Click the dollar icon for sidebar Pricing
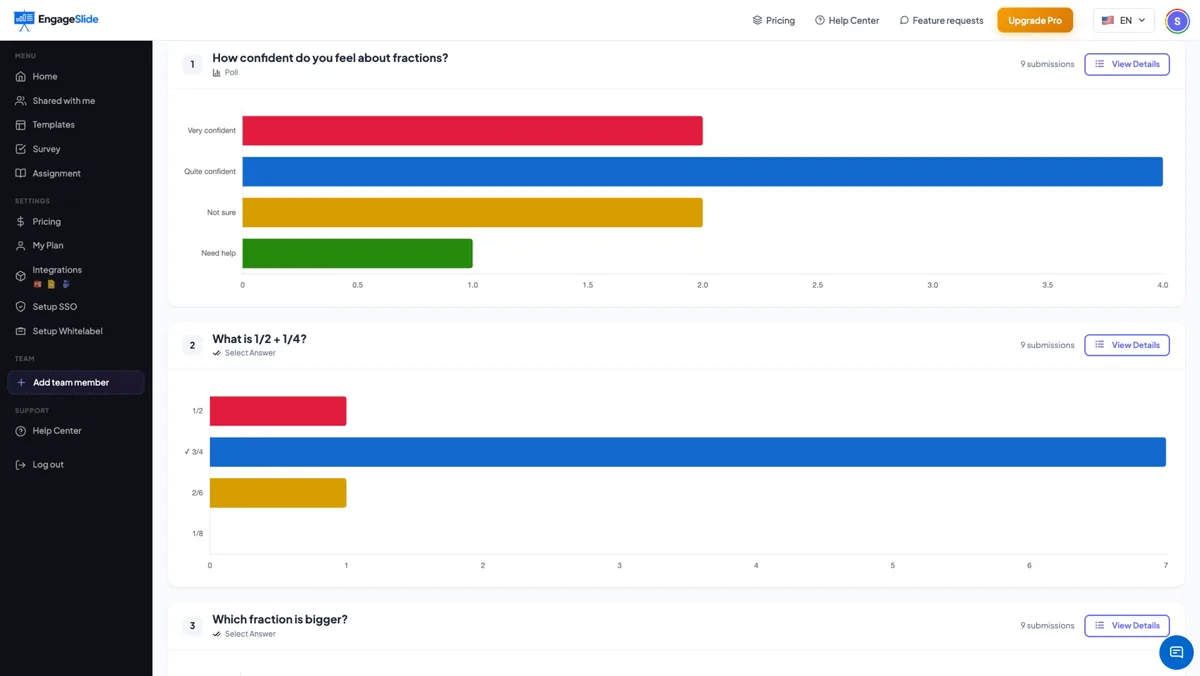The height and width of the screenshot is (676, 1200). click(21, 222)
